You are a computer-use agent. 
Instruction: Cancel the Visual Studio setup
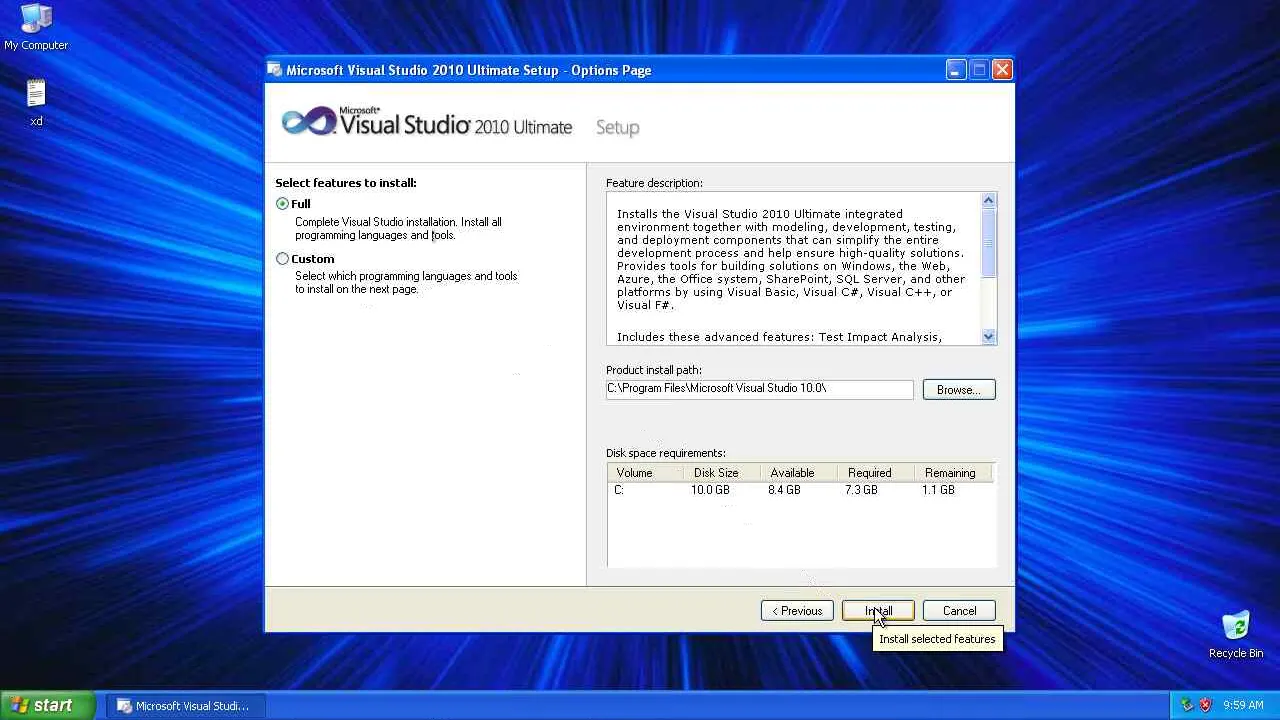(959, 611)
